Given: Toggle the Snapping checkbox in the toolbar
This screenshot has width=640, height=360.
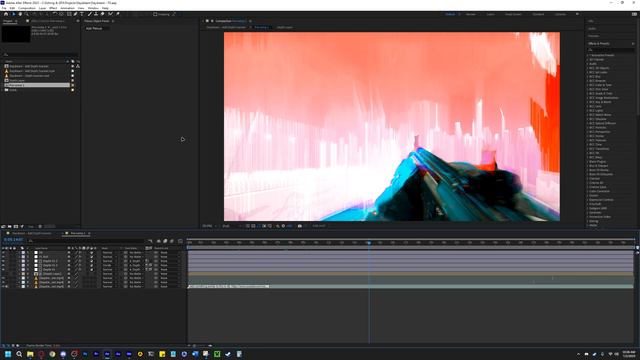Looking at the screenshot, I should [x=155, y=14].
